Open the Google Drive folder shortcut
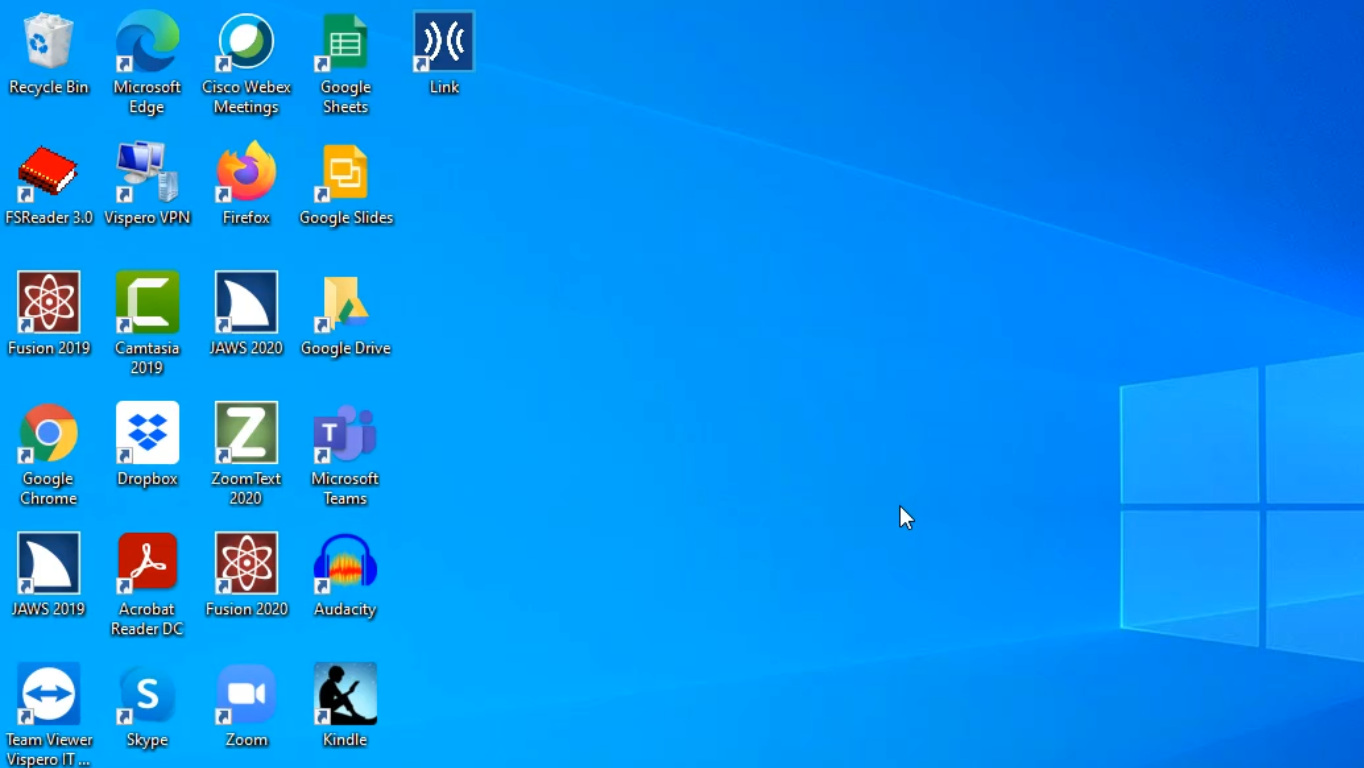This screenshot has width=1364, height=768. (345, 302)
